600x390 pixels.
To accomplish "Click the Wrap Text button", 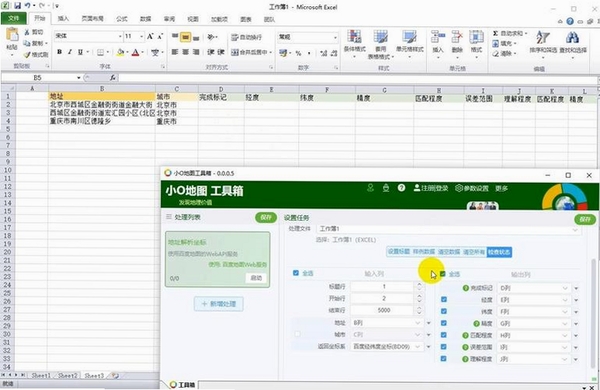I will tap(246, 37).
